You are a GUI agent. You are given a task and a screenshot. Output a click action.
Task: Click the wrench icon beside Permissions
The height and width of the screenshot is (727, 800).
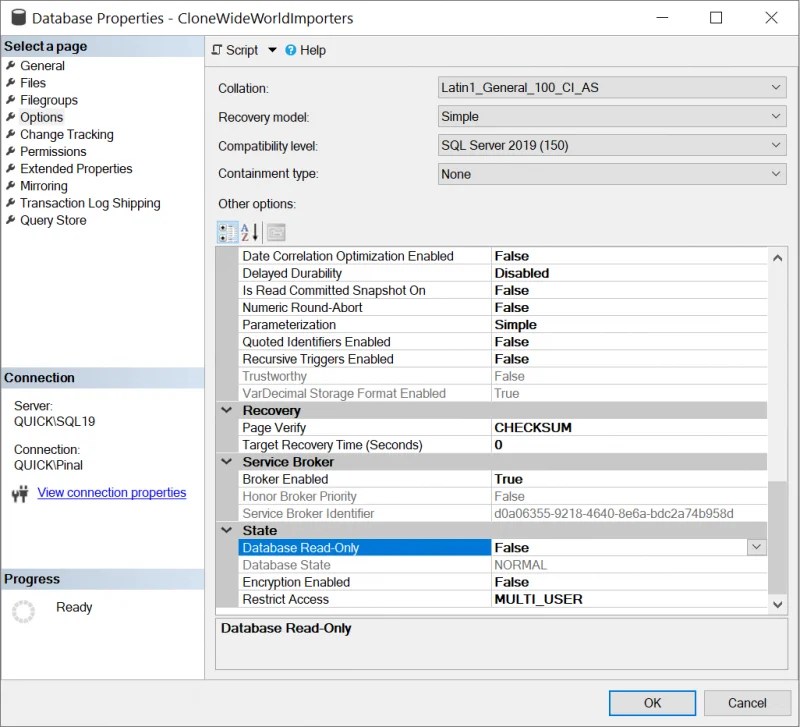click(11, 152)
